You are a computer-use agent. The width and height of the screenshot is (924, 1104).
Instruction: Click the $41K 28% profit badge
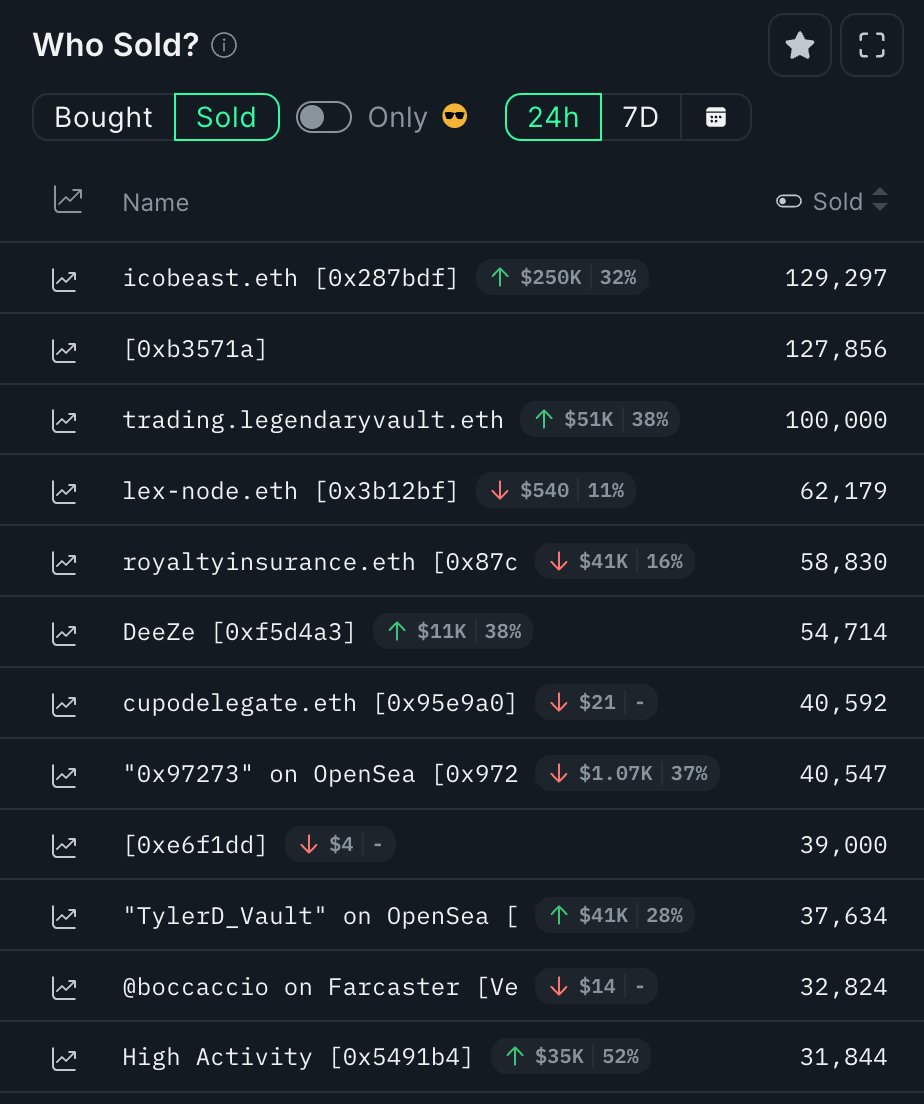615,915
